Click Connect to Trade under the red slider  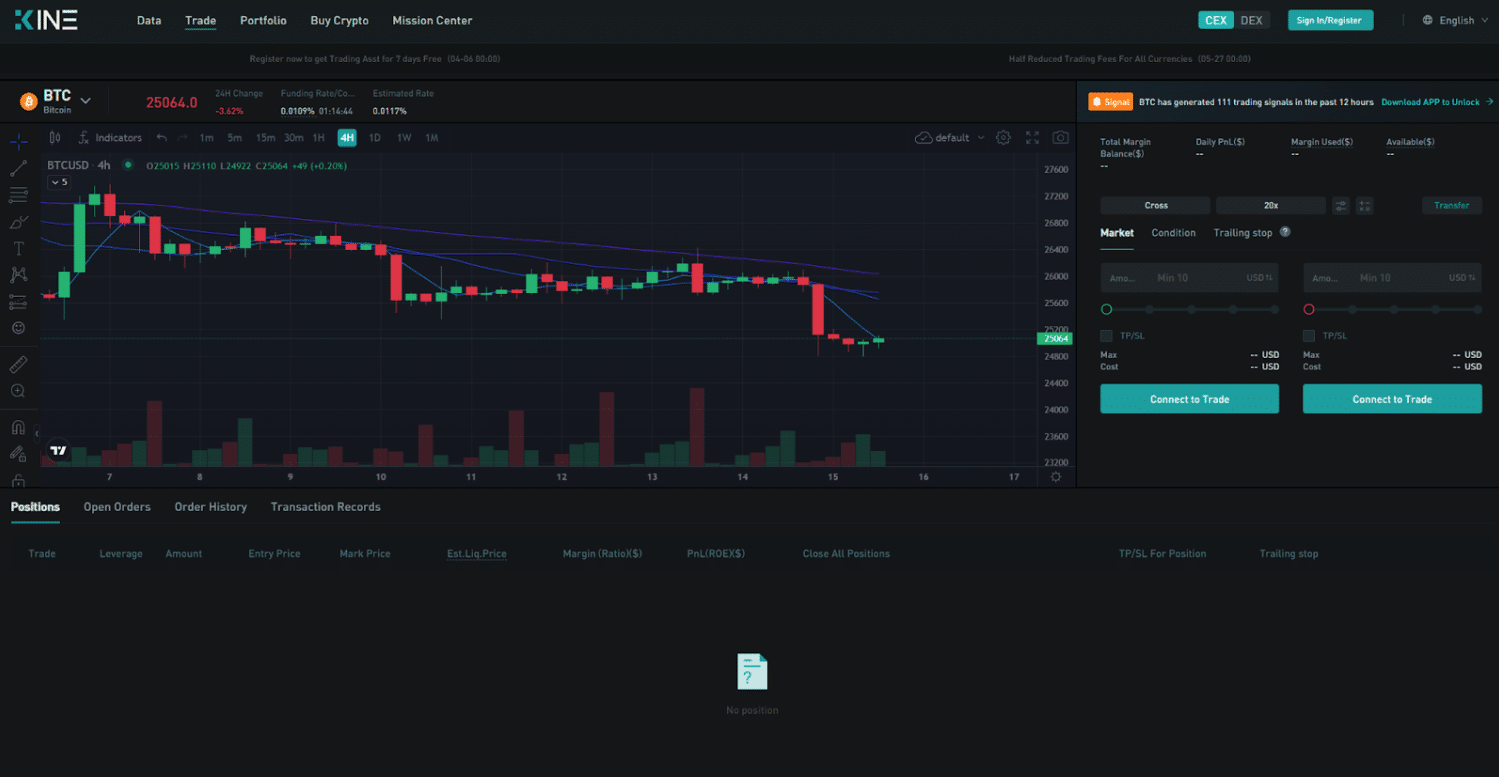coord(1392,399)
